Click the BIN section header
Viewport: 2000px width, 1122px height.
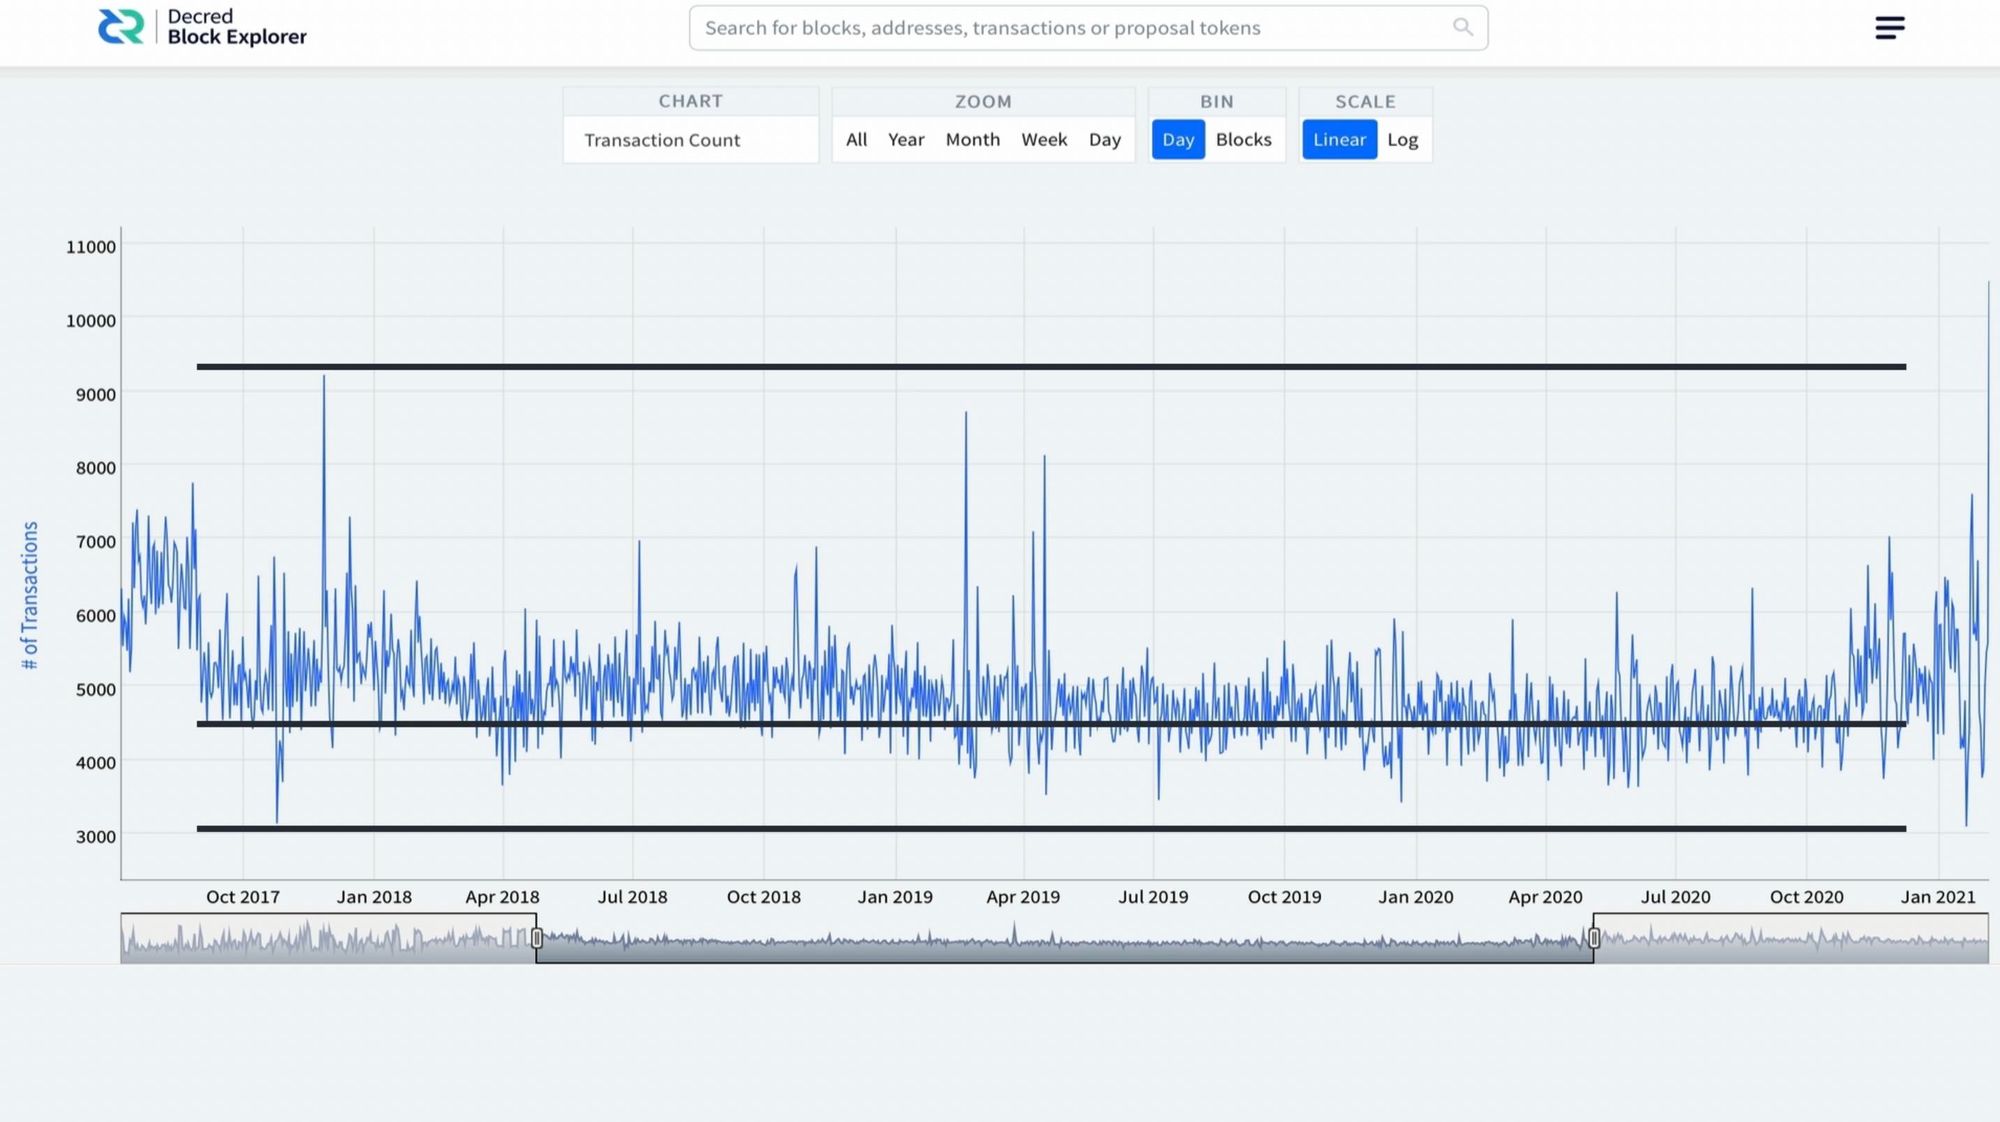(x=1217, y=102)
